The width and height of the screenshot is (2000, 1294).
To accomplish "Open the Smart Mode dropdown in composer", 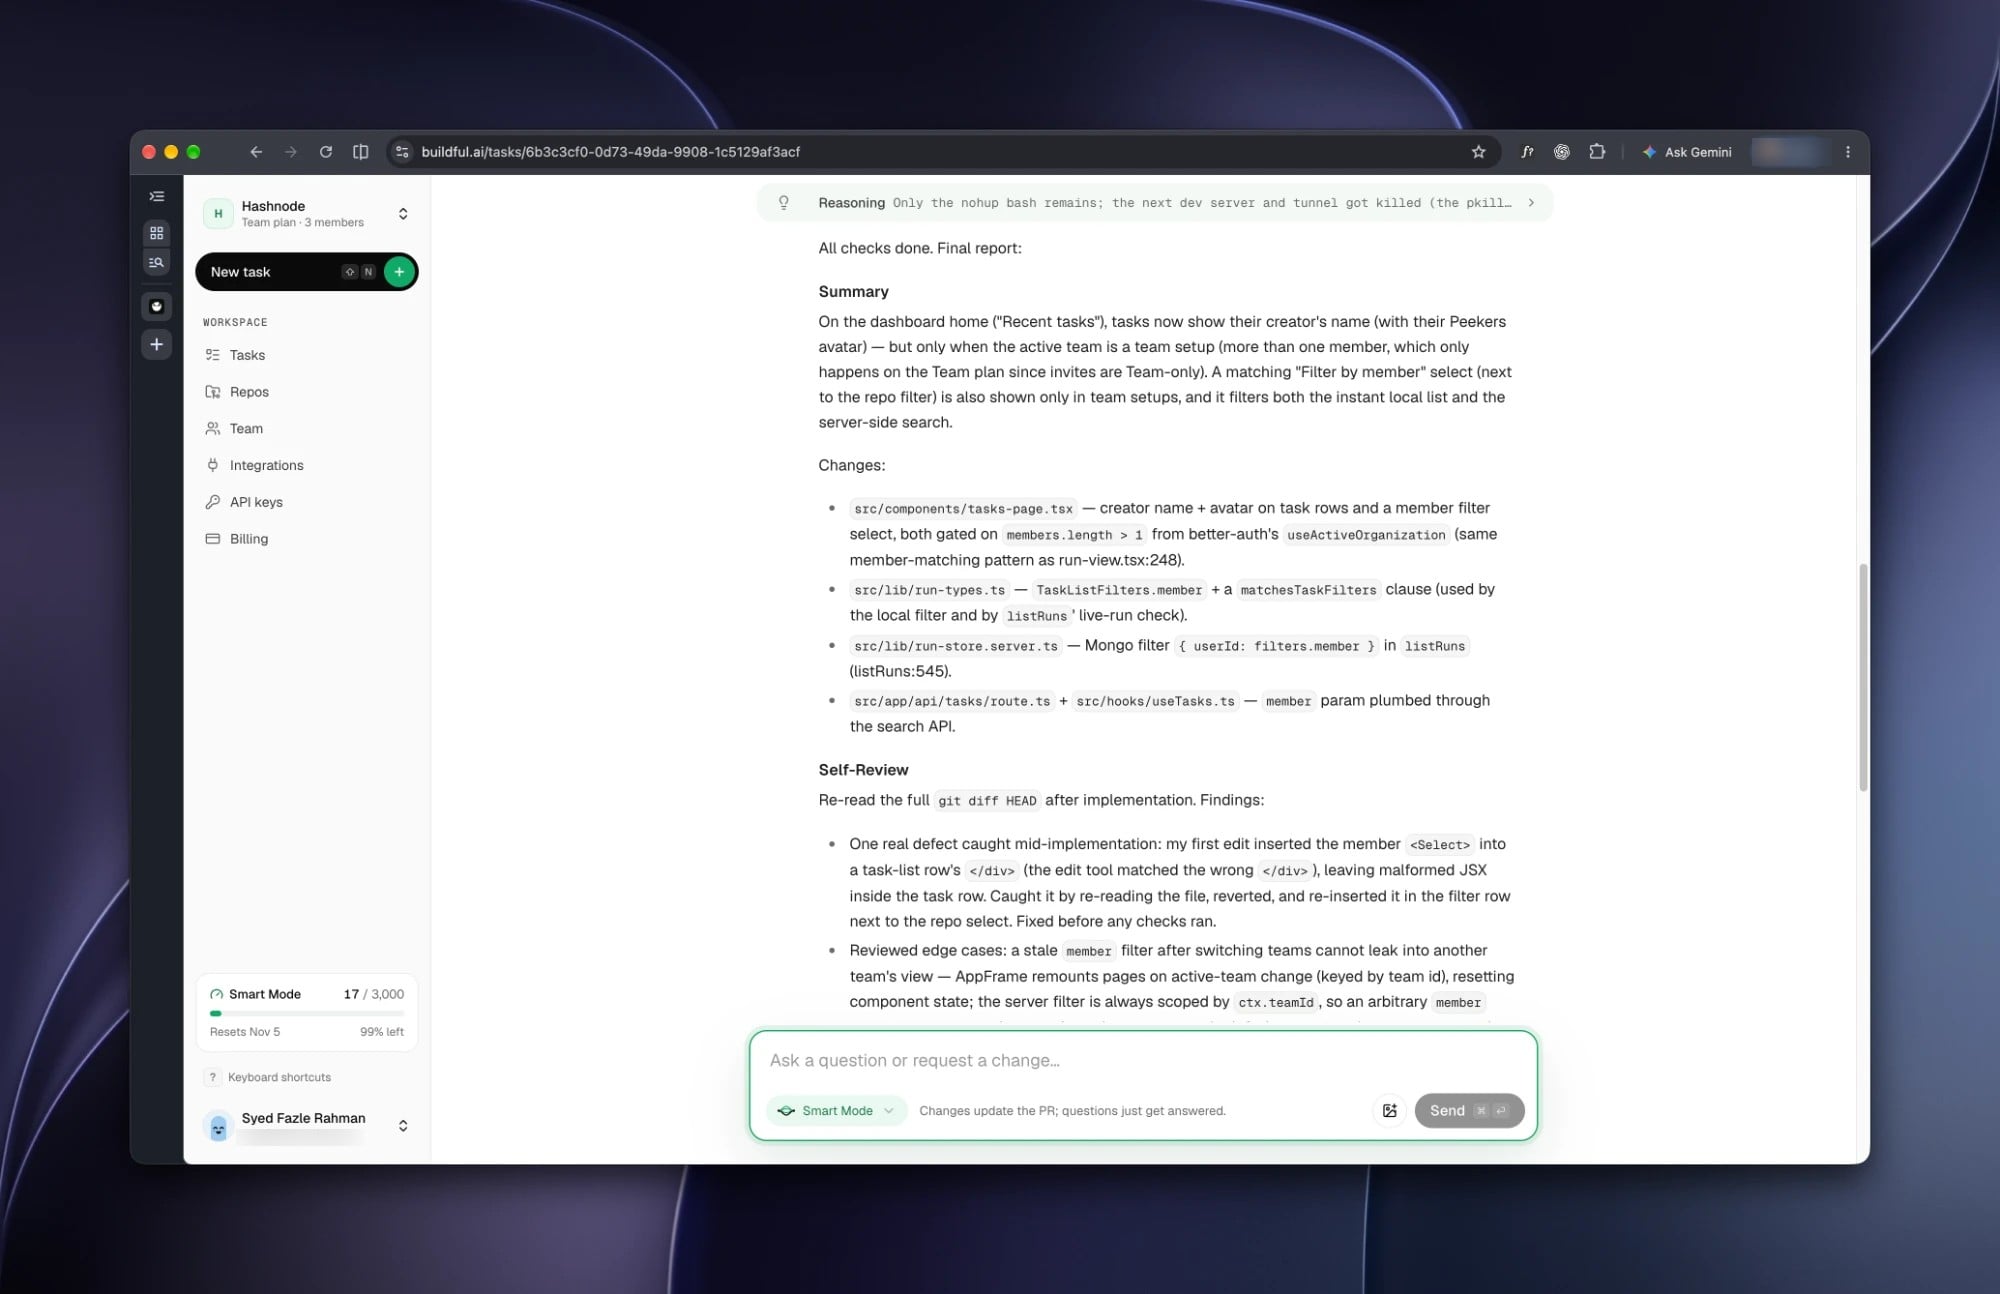I will click(837, 1111).
